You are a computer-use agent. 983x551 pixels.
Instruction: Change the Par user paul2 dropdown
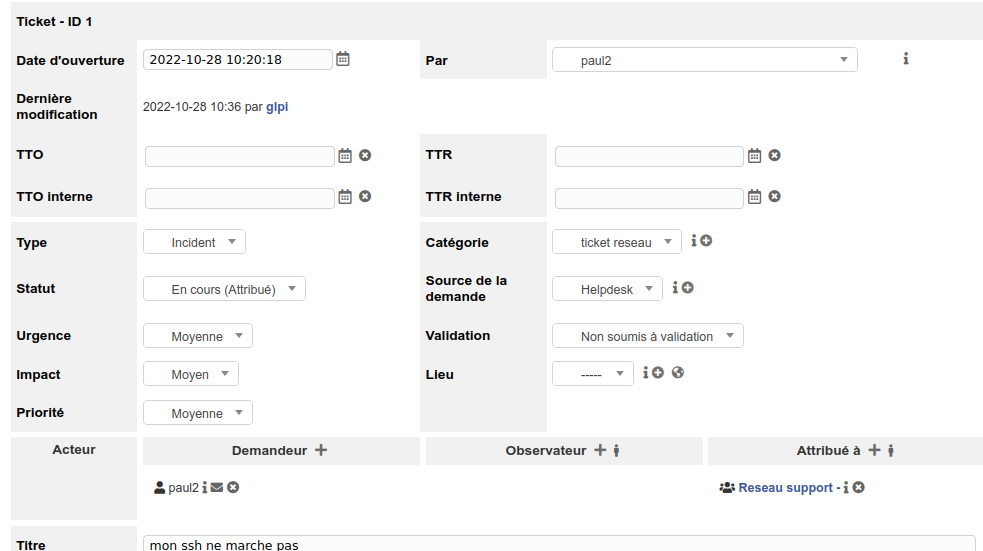coord(705,60)
